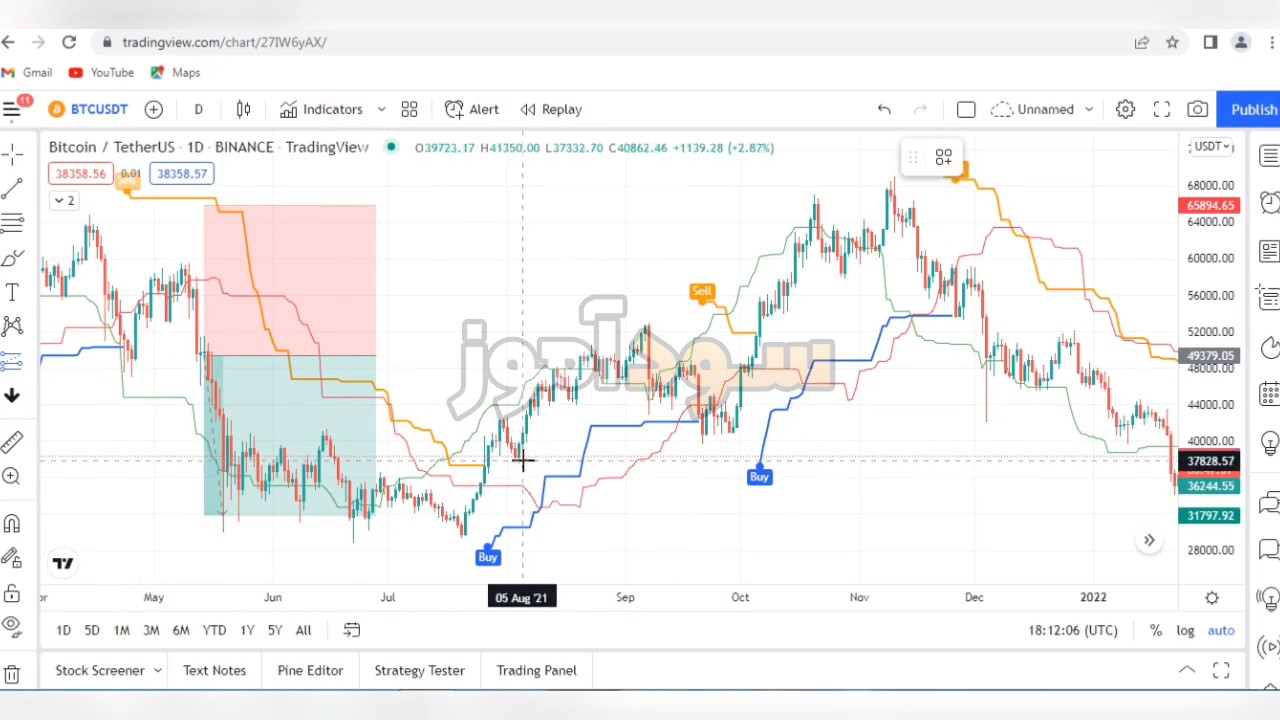This screenshot has width=1280, height=720.
Task: Open the main hamburger menu
Action: pos(12,110)
